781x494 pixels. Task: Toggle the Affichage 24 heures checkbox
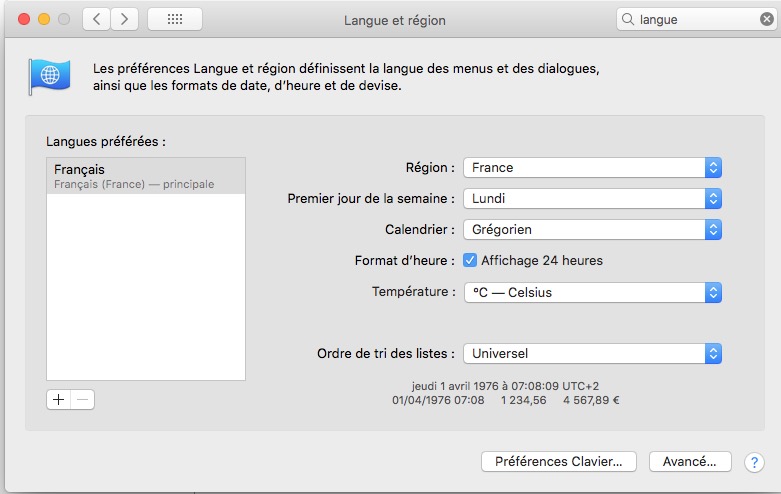pos(470,260)
